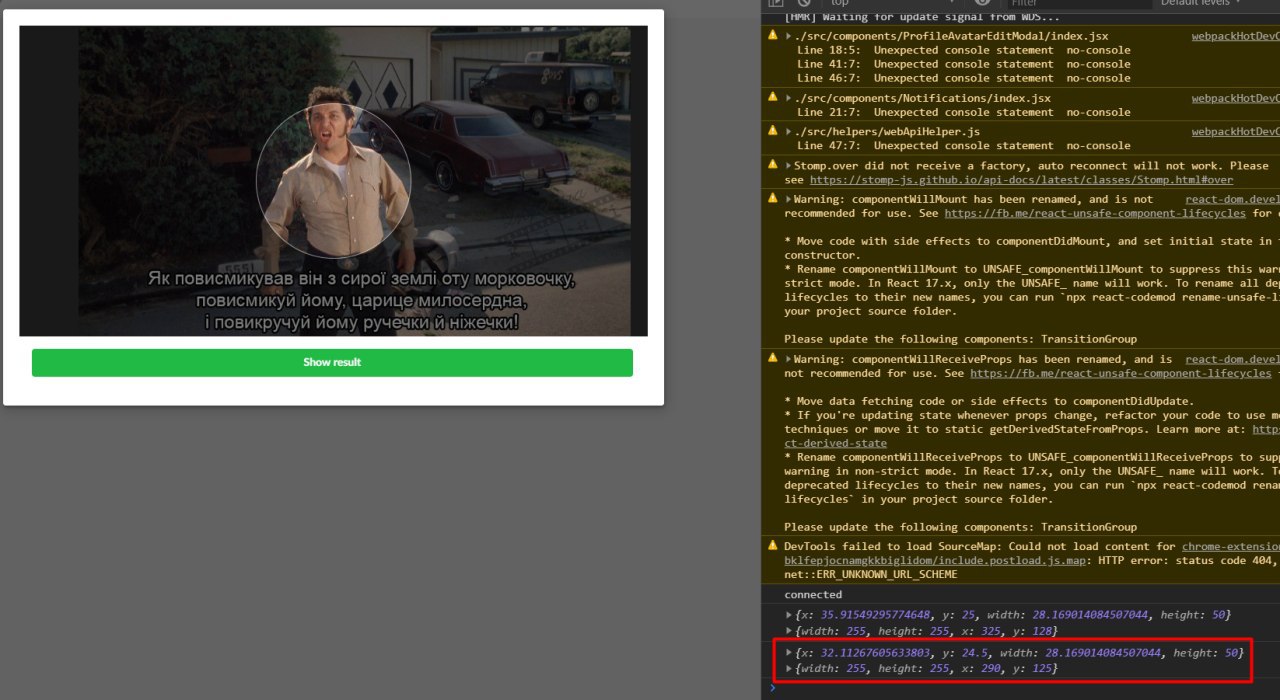Image resolution: width=1280 pixels, height=700 pixels.
Task: Expand the componentWillReceiveProps renamed warning
Action: (790, 359)
